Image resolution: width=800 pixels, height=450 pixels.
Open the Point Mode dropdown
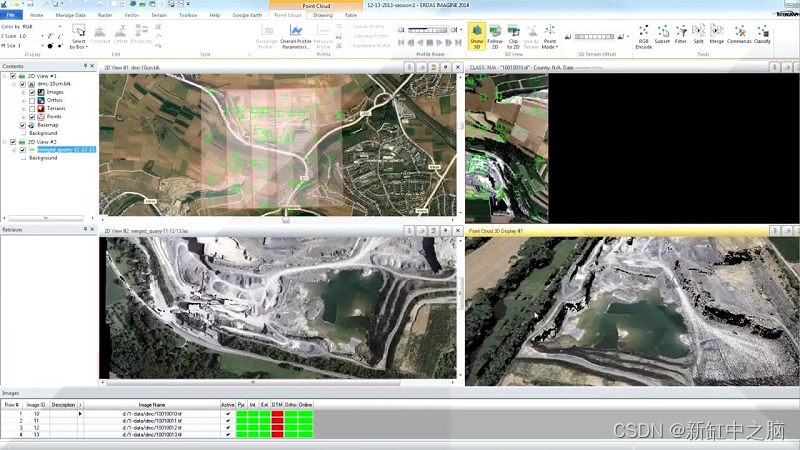coord(549,36)
